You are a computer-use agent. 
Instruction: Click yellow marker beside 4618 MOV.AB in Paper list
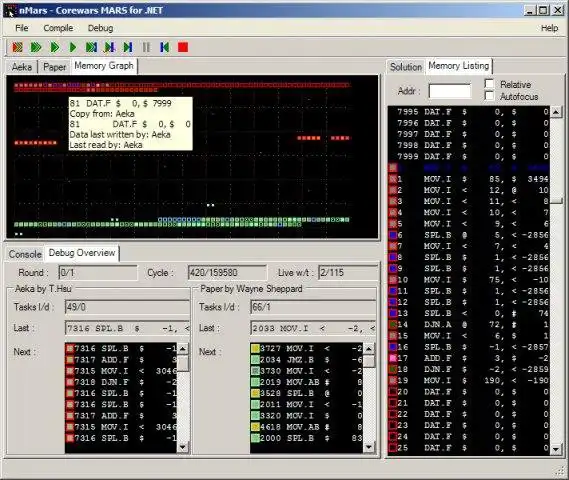pyautogui.click(x=255, y=427)
